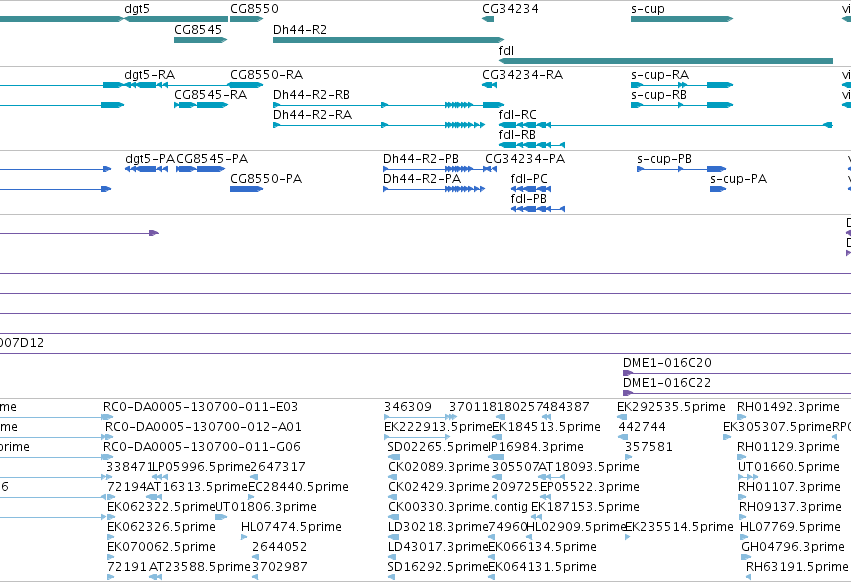Select EST EK184513.5prime
The width and height of the screenshot is (851, 582).
click(x=546, y=427)
